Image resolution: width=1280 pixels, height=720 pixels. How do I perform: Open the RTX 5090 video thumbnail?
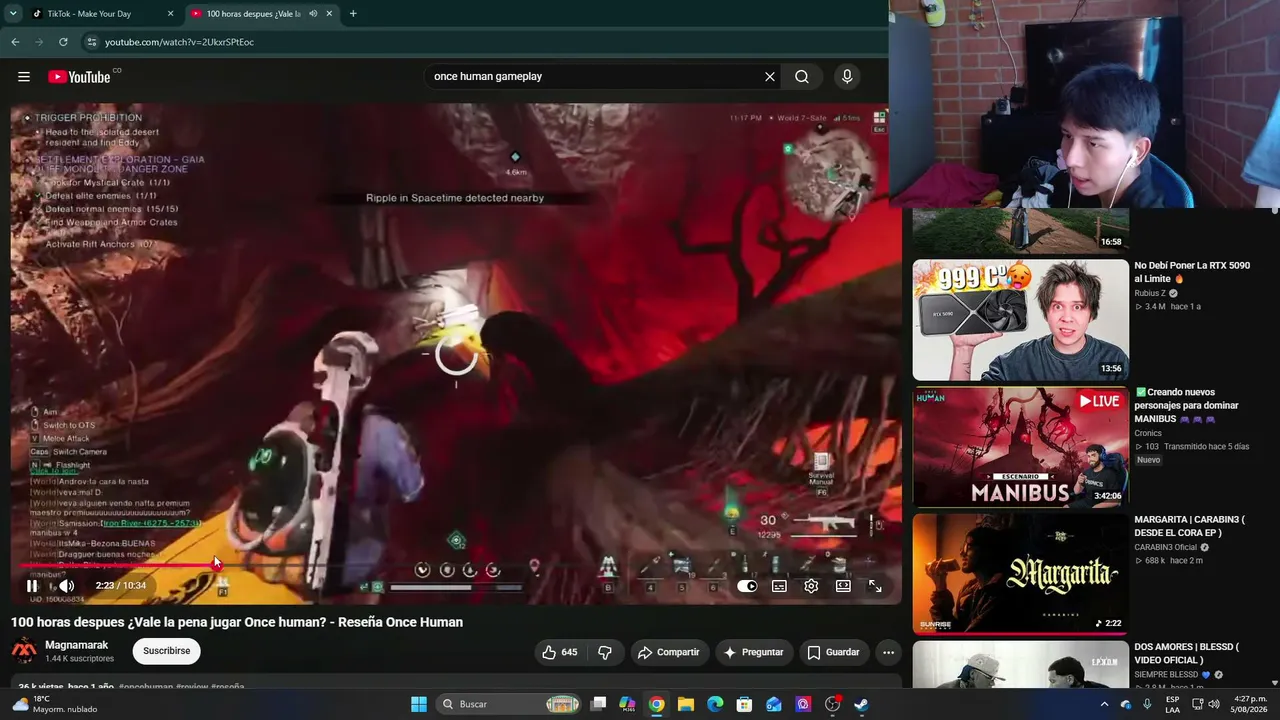(x=1020, y=320)
